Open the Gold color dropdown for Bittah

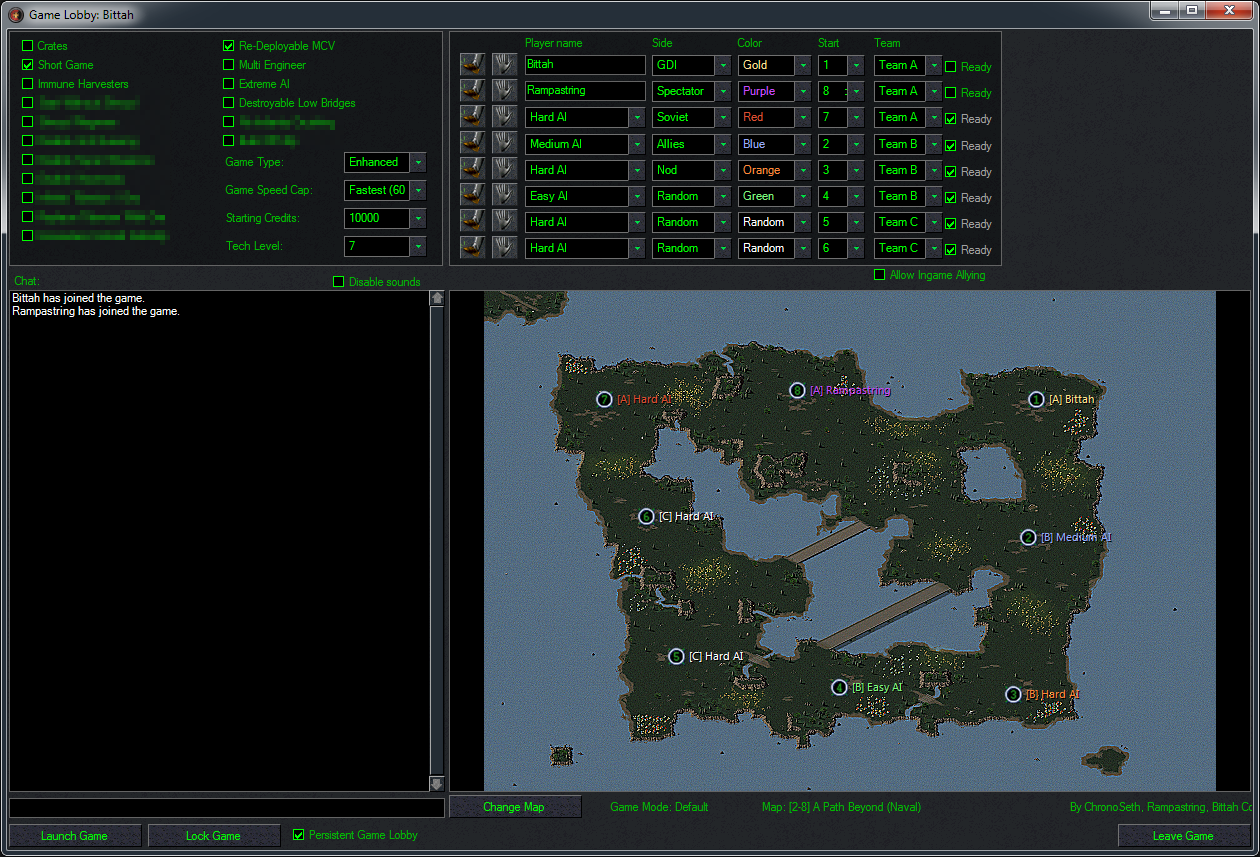click(774, 65)
